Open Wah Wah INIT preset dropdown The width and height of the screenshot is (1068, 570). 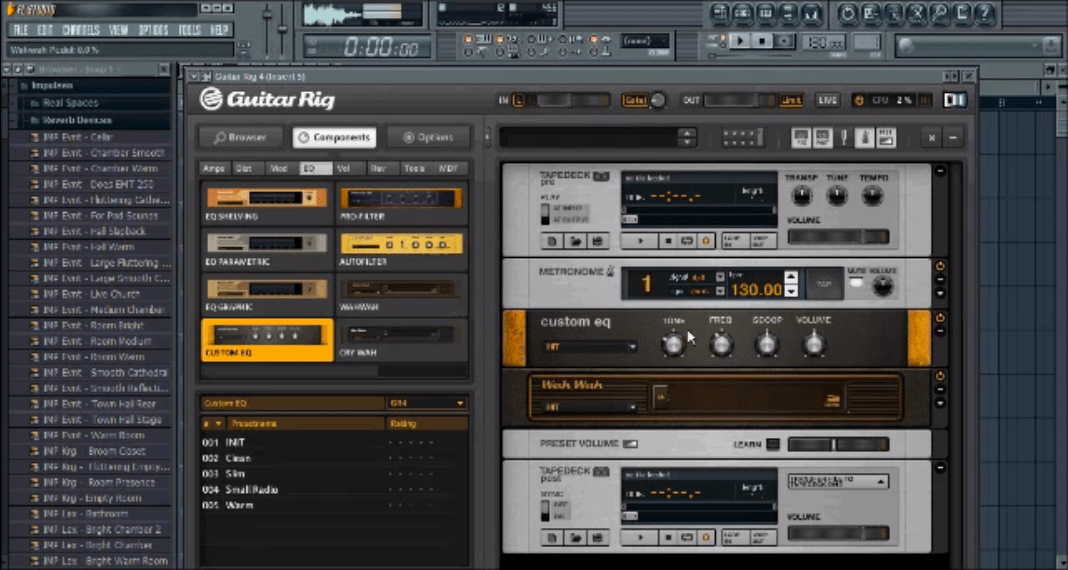pyautogui.click(x=590, y=407)
